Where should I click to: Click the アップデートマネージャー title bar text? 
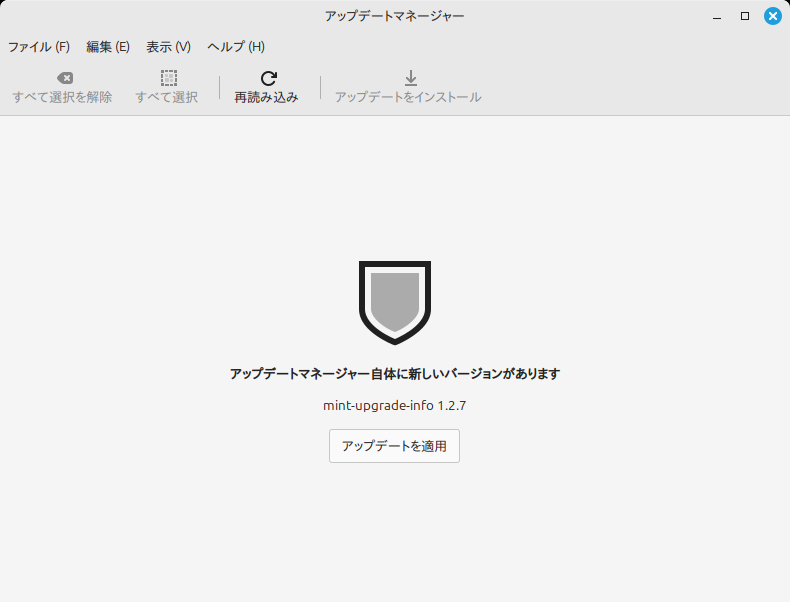click(394, 16)
